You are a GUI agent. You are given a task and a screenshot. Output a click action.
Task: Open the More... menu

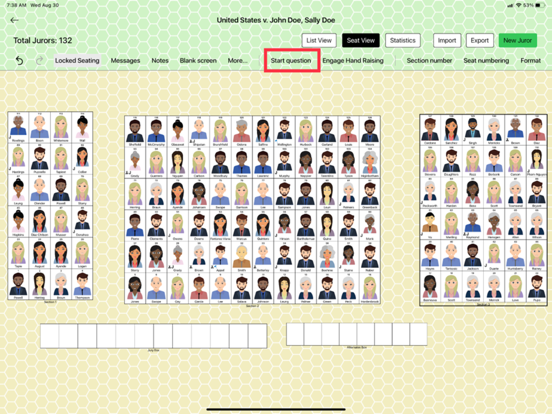[237, 61]
